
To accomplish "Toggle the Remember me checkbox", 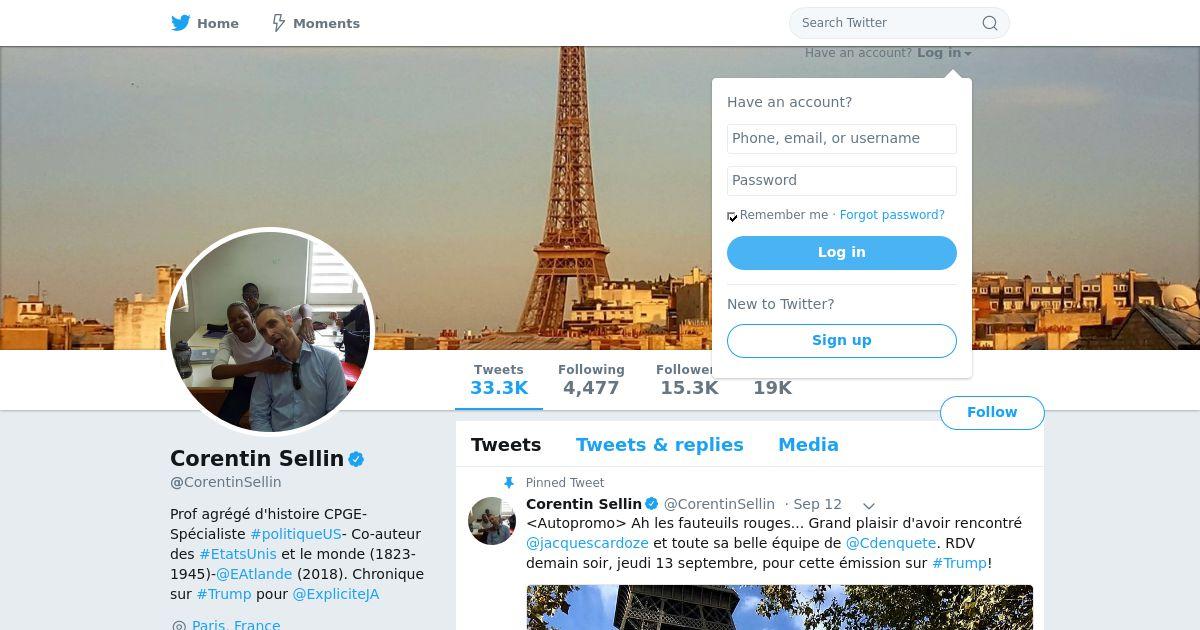I will (x=732, y=216).
